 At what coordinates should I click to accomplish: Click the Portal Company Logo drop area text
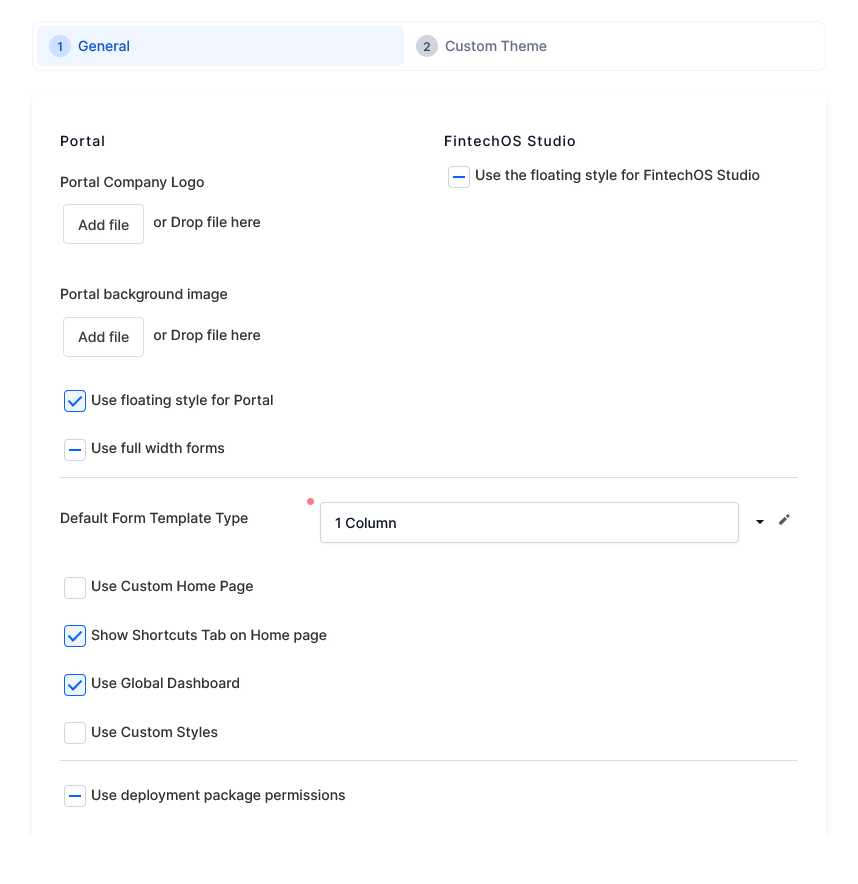coord(207,223)
